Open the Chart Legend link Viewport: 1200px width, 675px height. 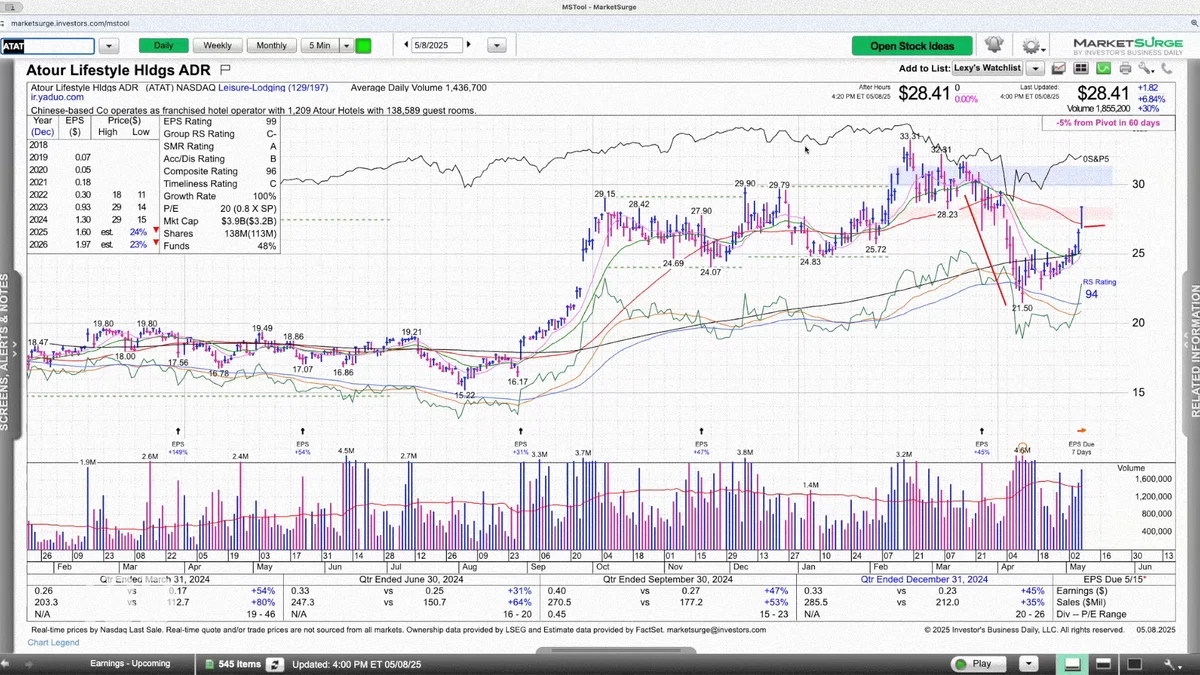pos(54,642)
